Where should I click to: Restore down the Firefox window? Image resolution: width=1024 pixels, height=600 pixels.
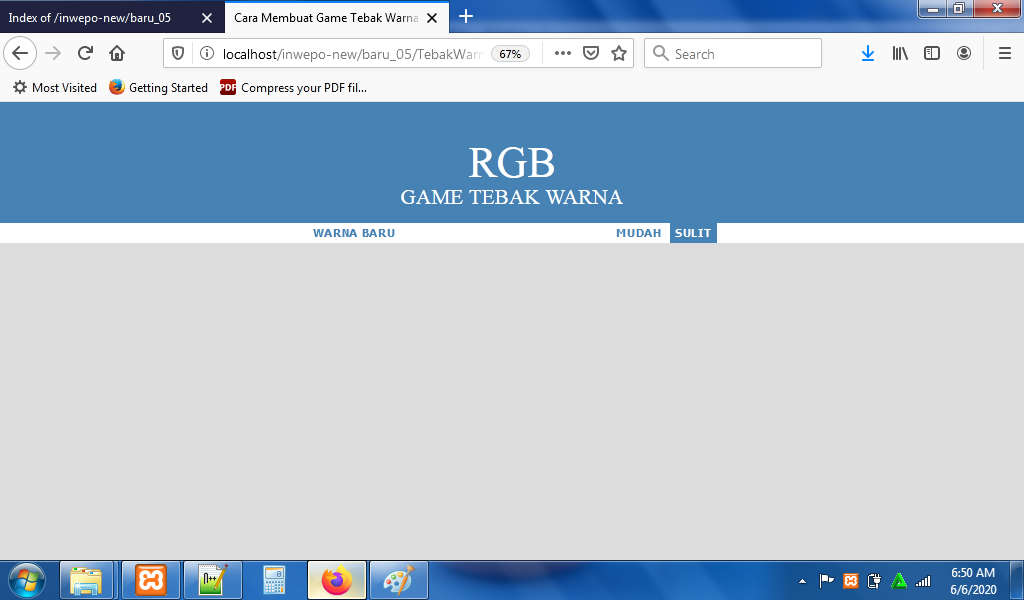pyautogui.click(x=959, y=8)
